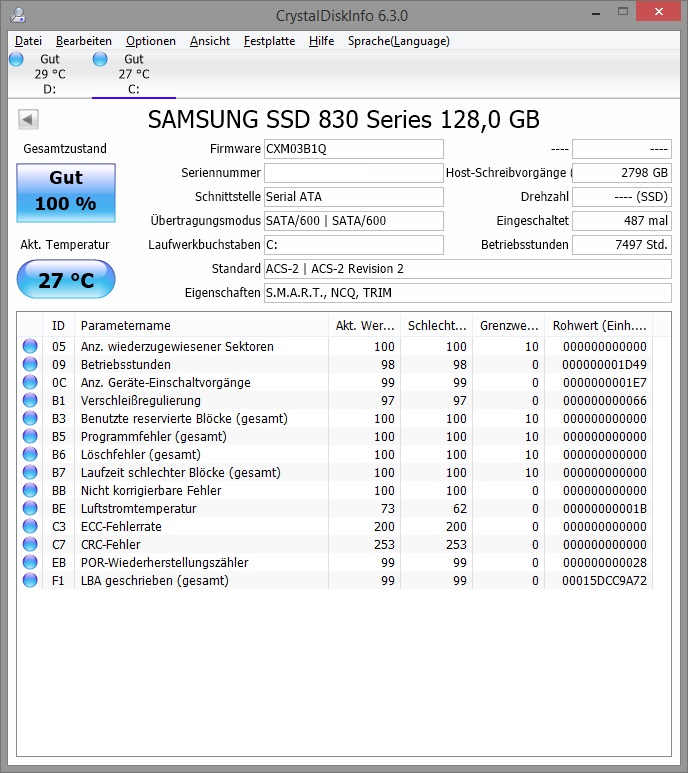This screenshot has height=773, width=688.
Task: Click the Eigenschaften field S.M.A.R.T., NCQ, TRIM
Action: click(x=468, y=293)
